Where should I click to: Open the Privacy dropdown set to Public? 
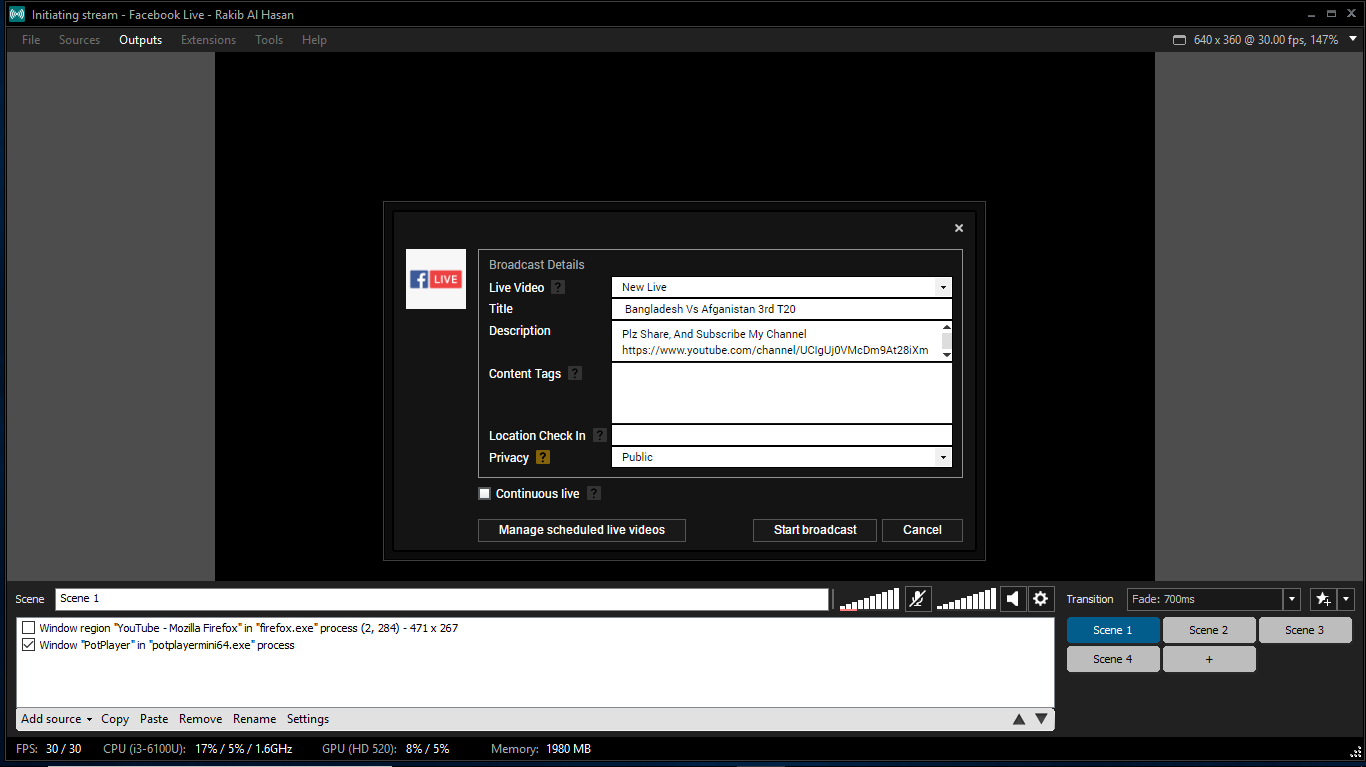[x=942, y=458]
